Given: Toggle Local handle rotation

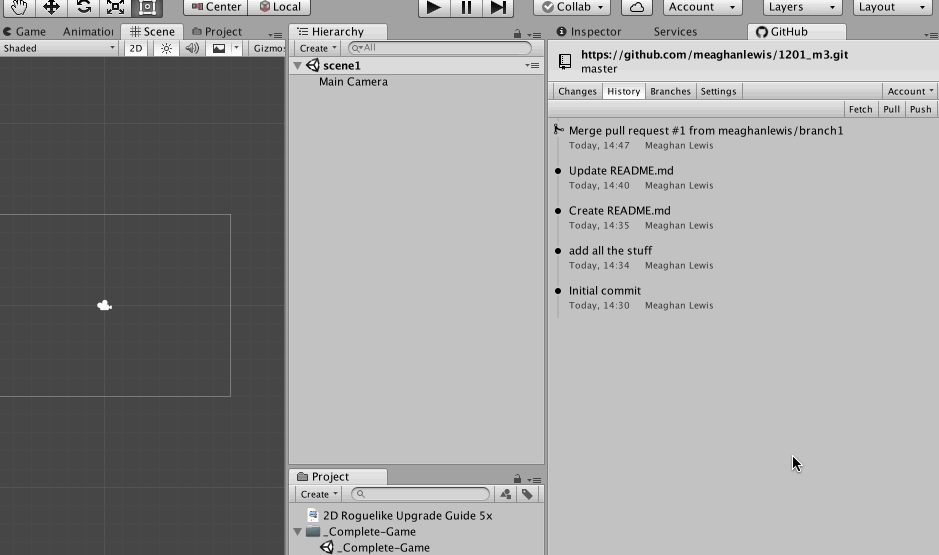Looking at the screenshot, I should coord(279,7).
